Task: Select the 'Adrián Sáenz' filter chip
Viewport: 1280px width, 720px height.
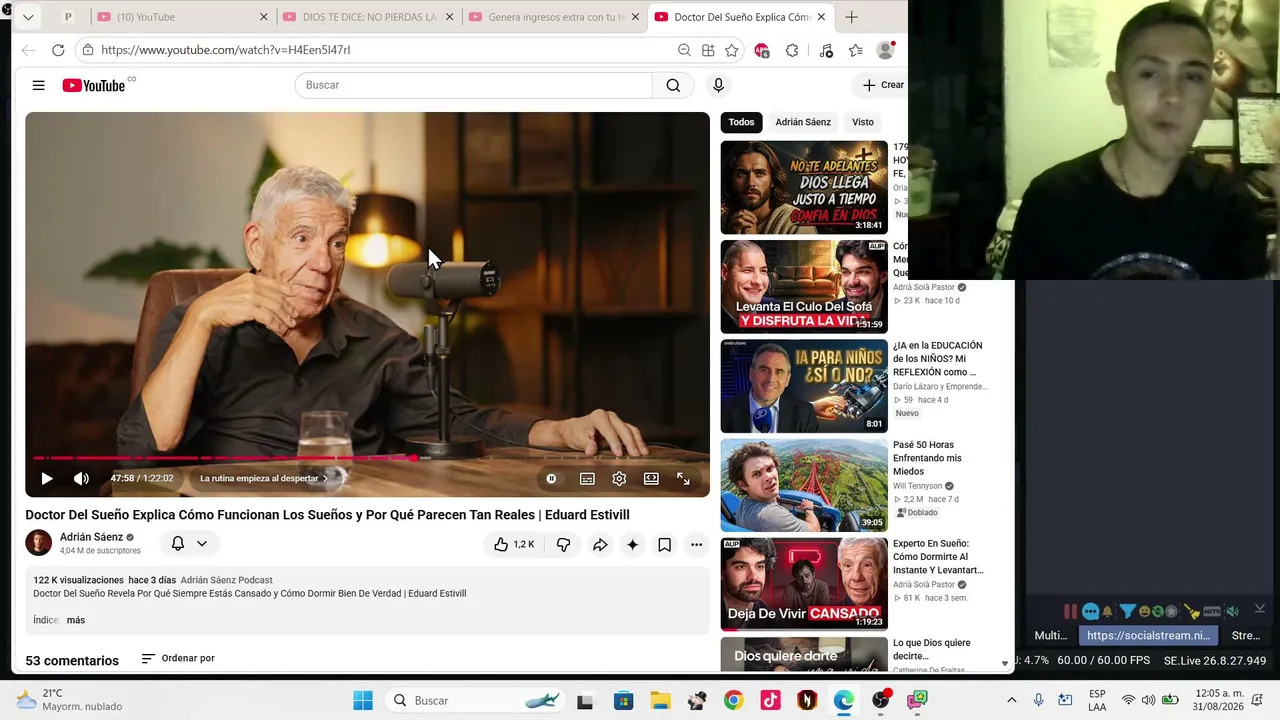Action: 803,122
